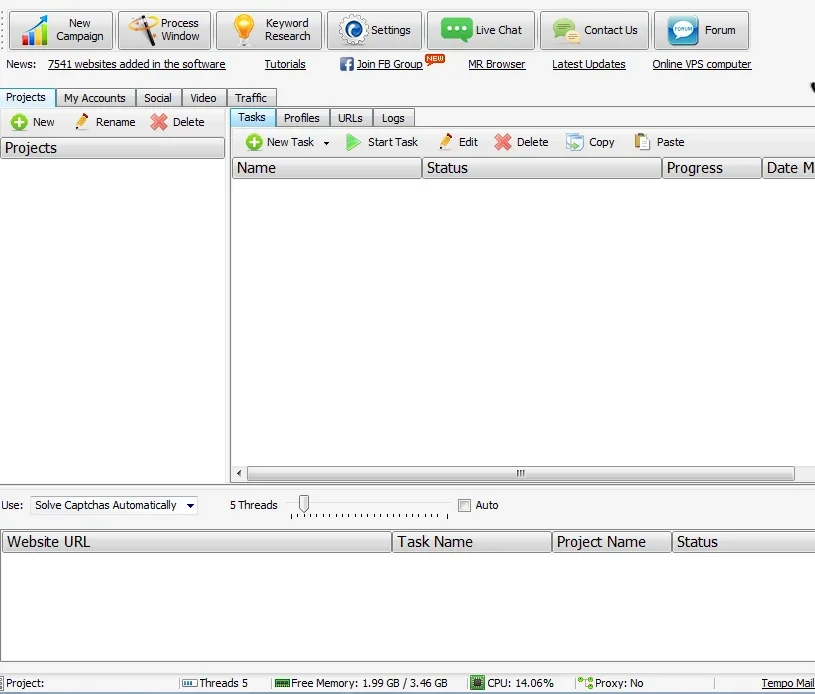Click the Proxy icon in the status bar
Viewport: 815px width, 694px height.
tap(585, 683)
